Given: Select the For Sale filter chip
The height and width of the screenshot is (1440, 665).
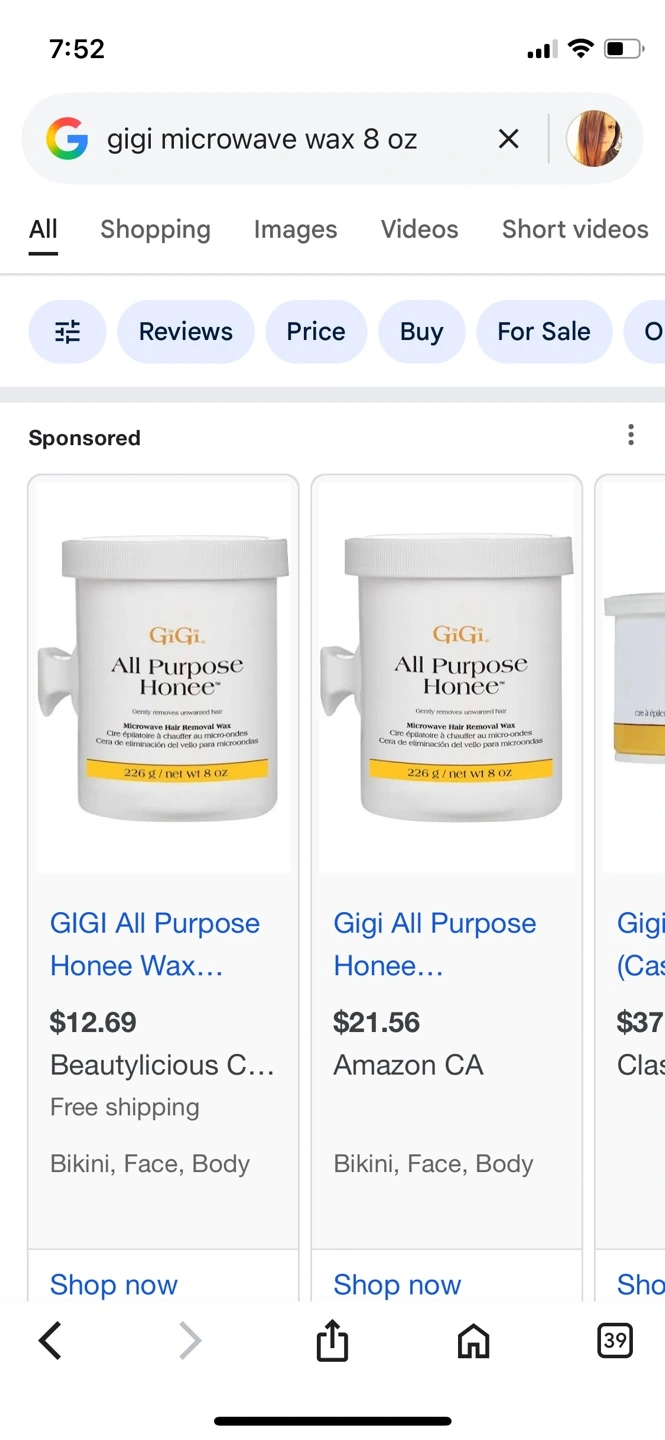Looking at the screenshot, I should coord(544,332).
